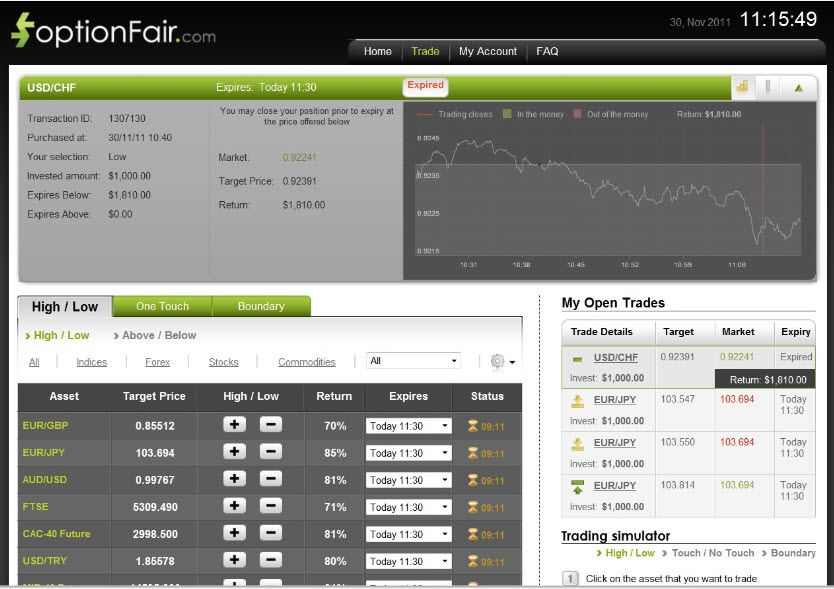Click the plus High button for EUR/GBP
The height and width of the screenshot is (589, 834).
point(235,425)
